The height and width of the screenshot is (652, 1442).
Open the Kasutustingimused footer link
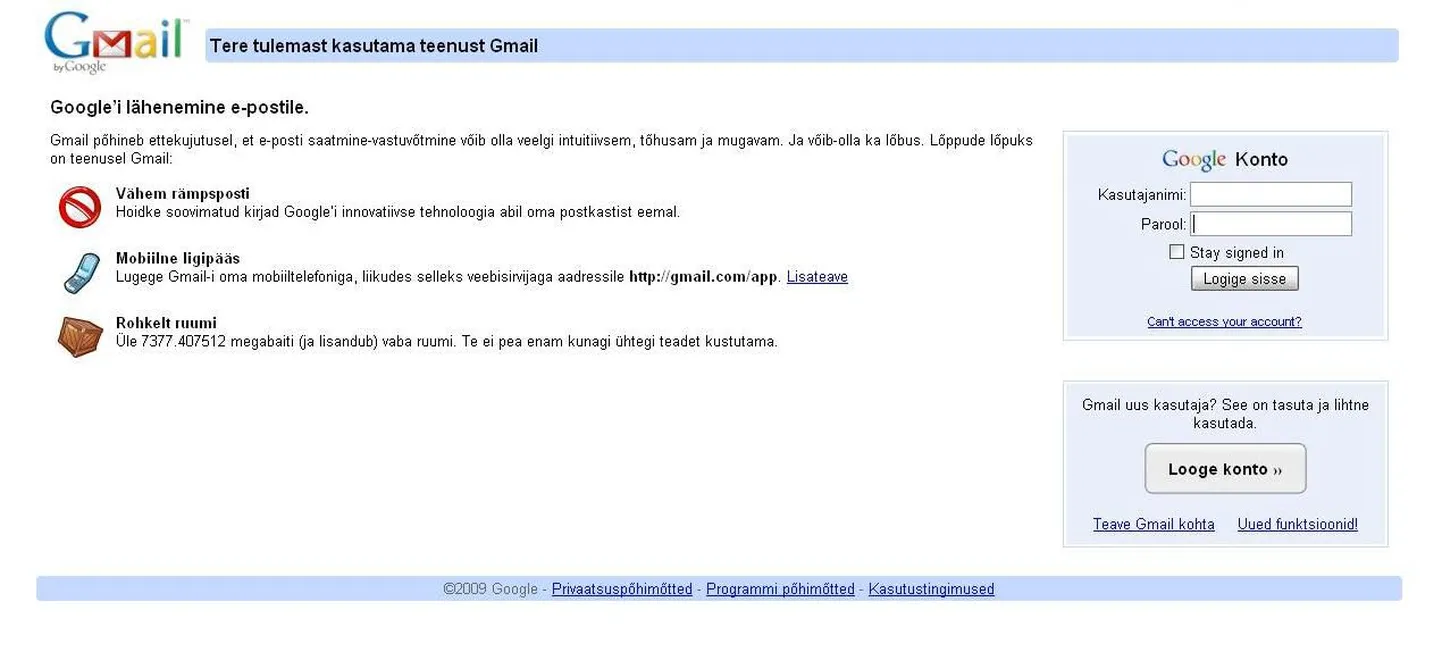click(931, 590)
